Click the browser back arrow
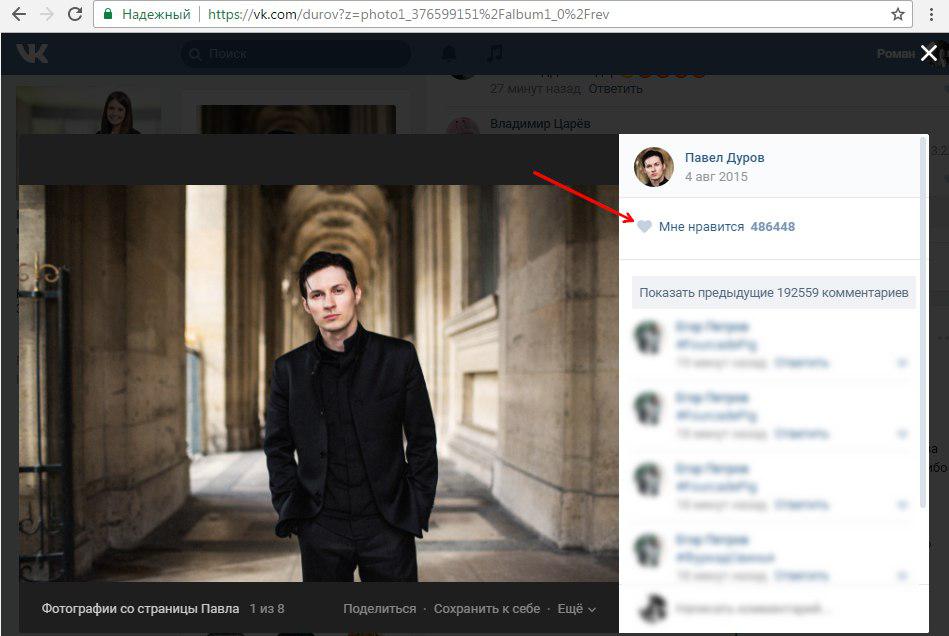949x636 pixels. pyautogui.click(x=17, y=15)
